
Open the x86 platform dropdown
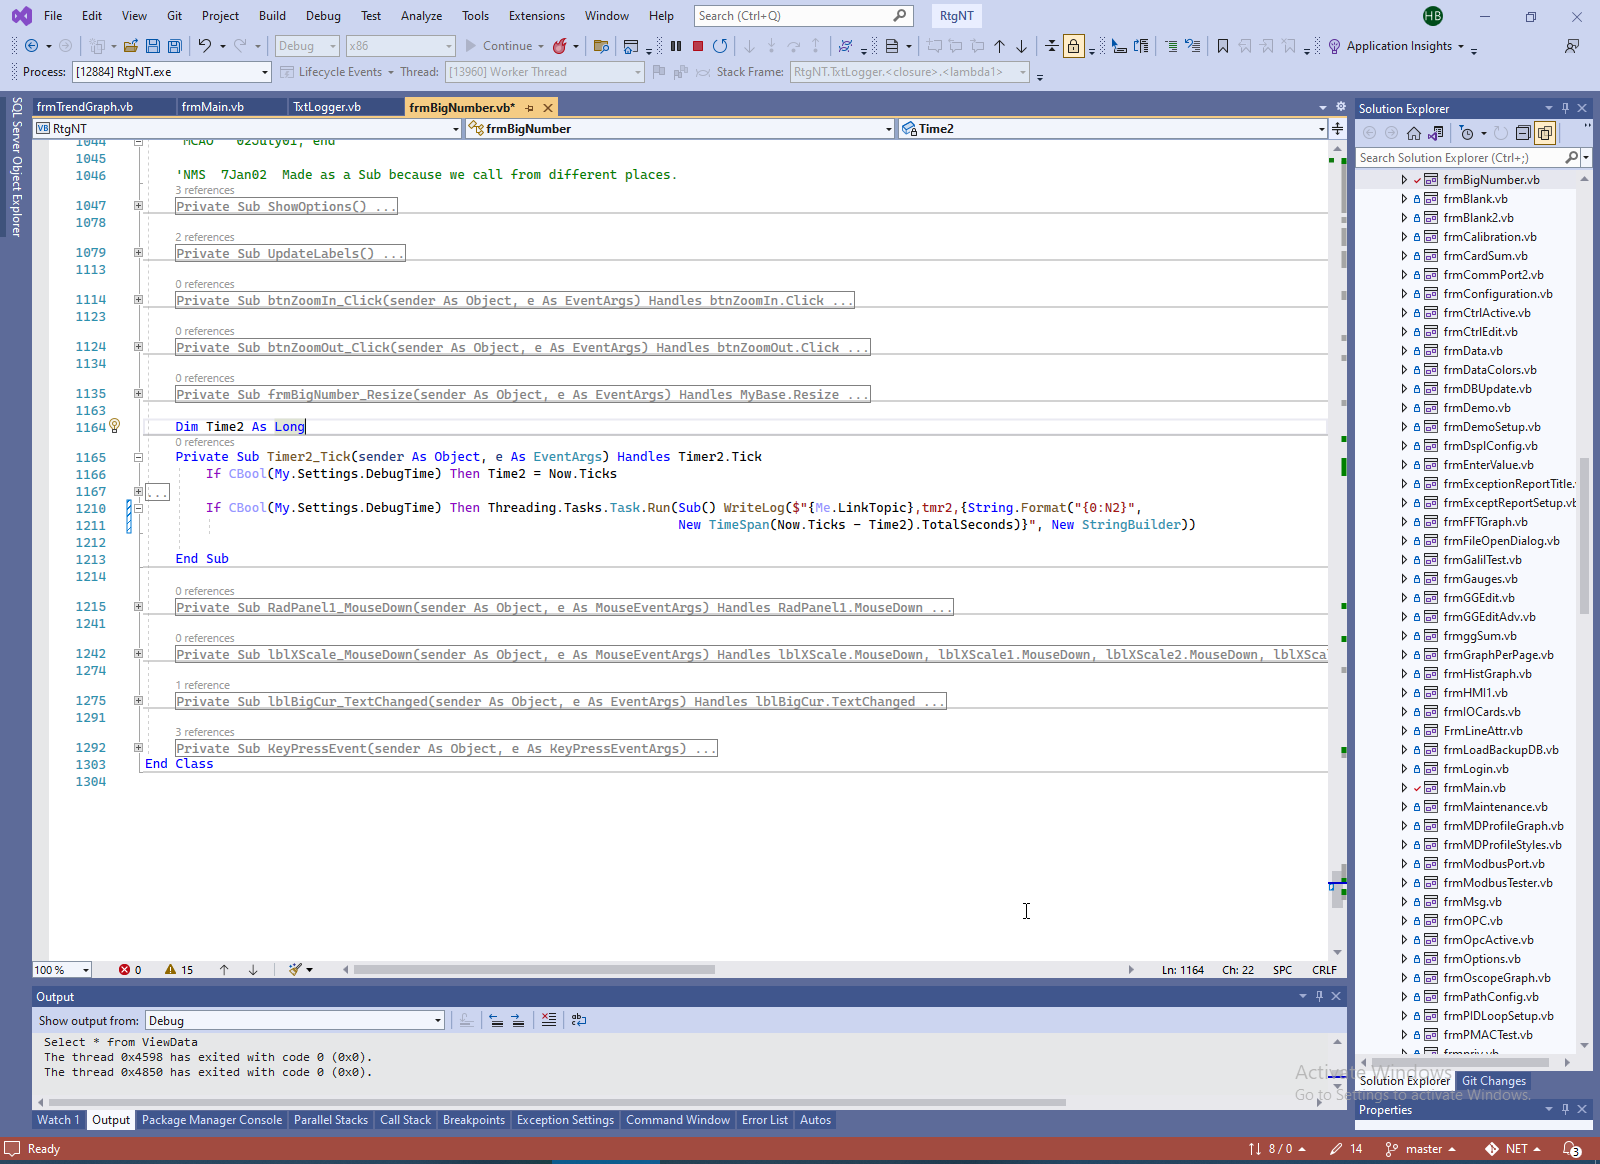(x=400, y=46)
